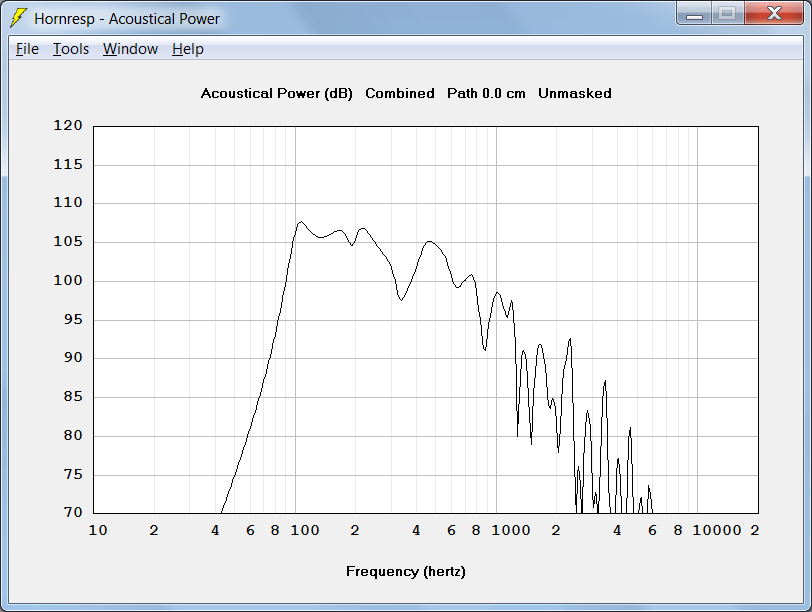Click the 'Combined' label above chart

400,94
